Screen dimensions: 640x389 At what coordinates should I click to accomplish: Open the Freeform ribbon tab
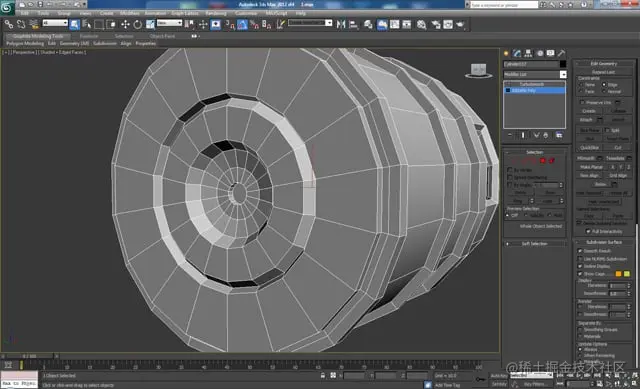click(x=89, y=36)
